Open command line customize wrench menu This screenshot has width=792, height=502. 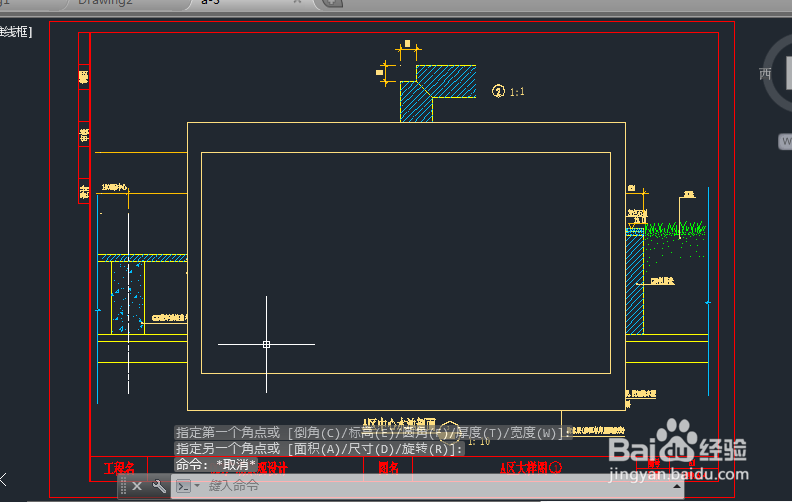(x=159, y=486)
